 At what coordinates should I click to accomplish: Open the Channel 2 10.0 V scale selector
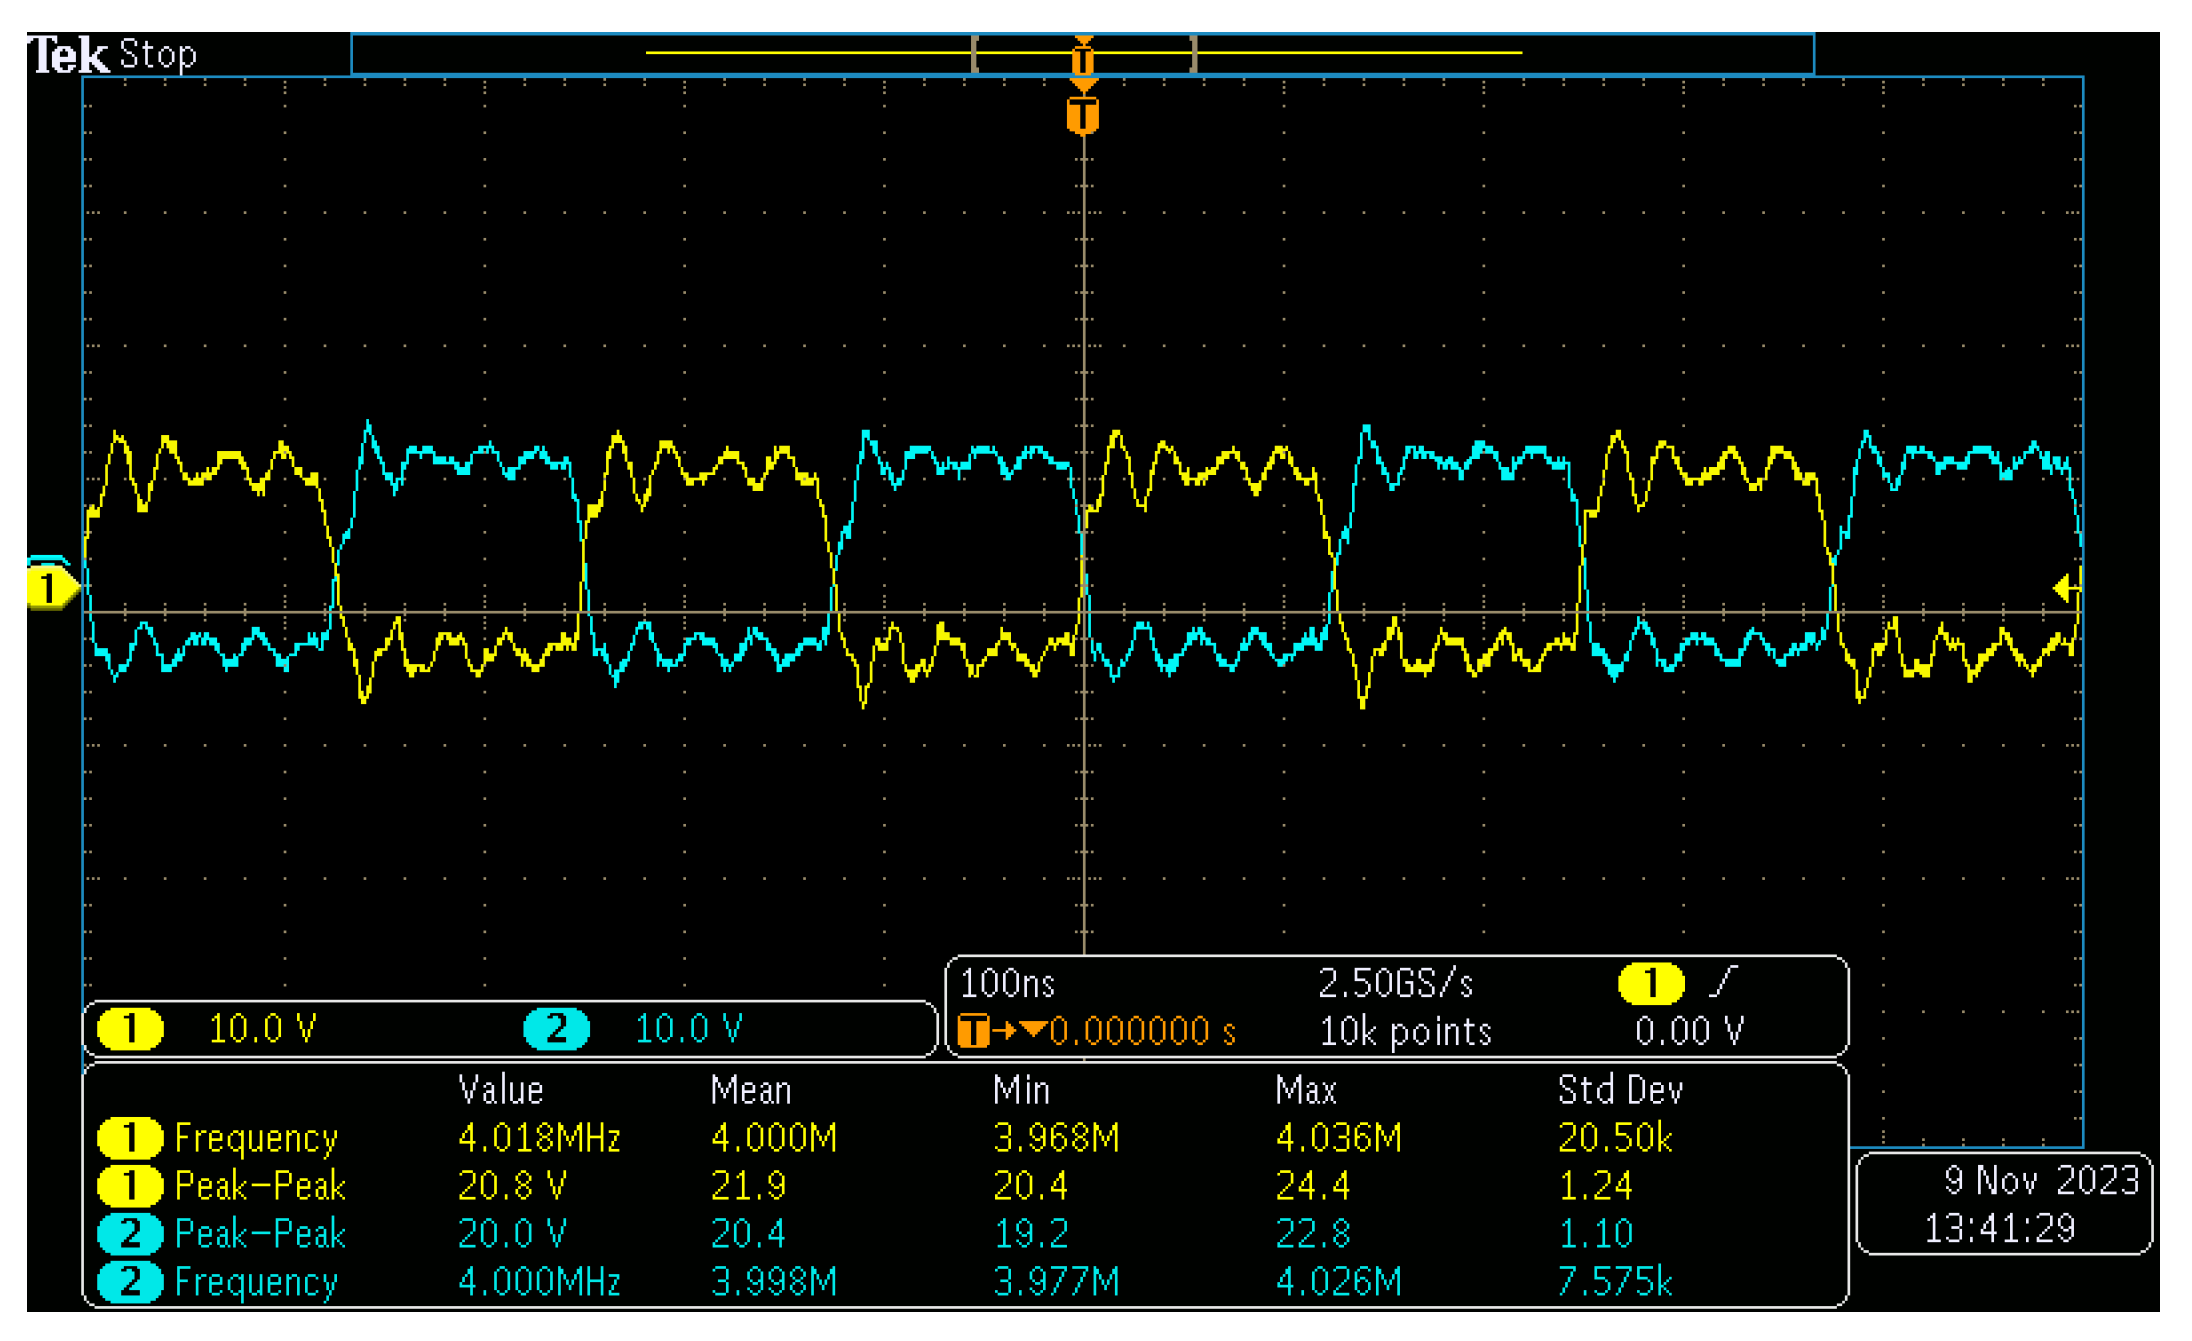[x=690, y=1028]
